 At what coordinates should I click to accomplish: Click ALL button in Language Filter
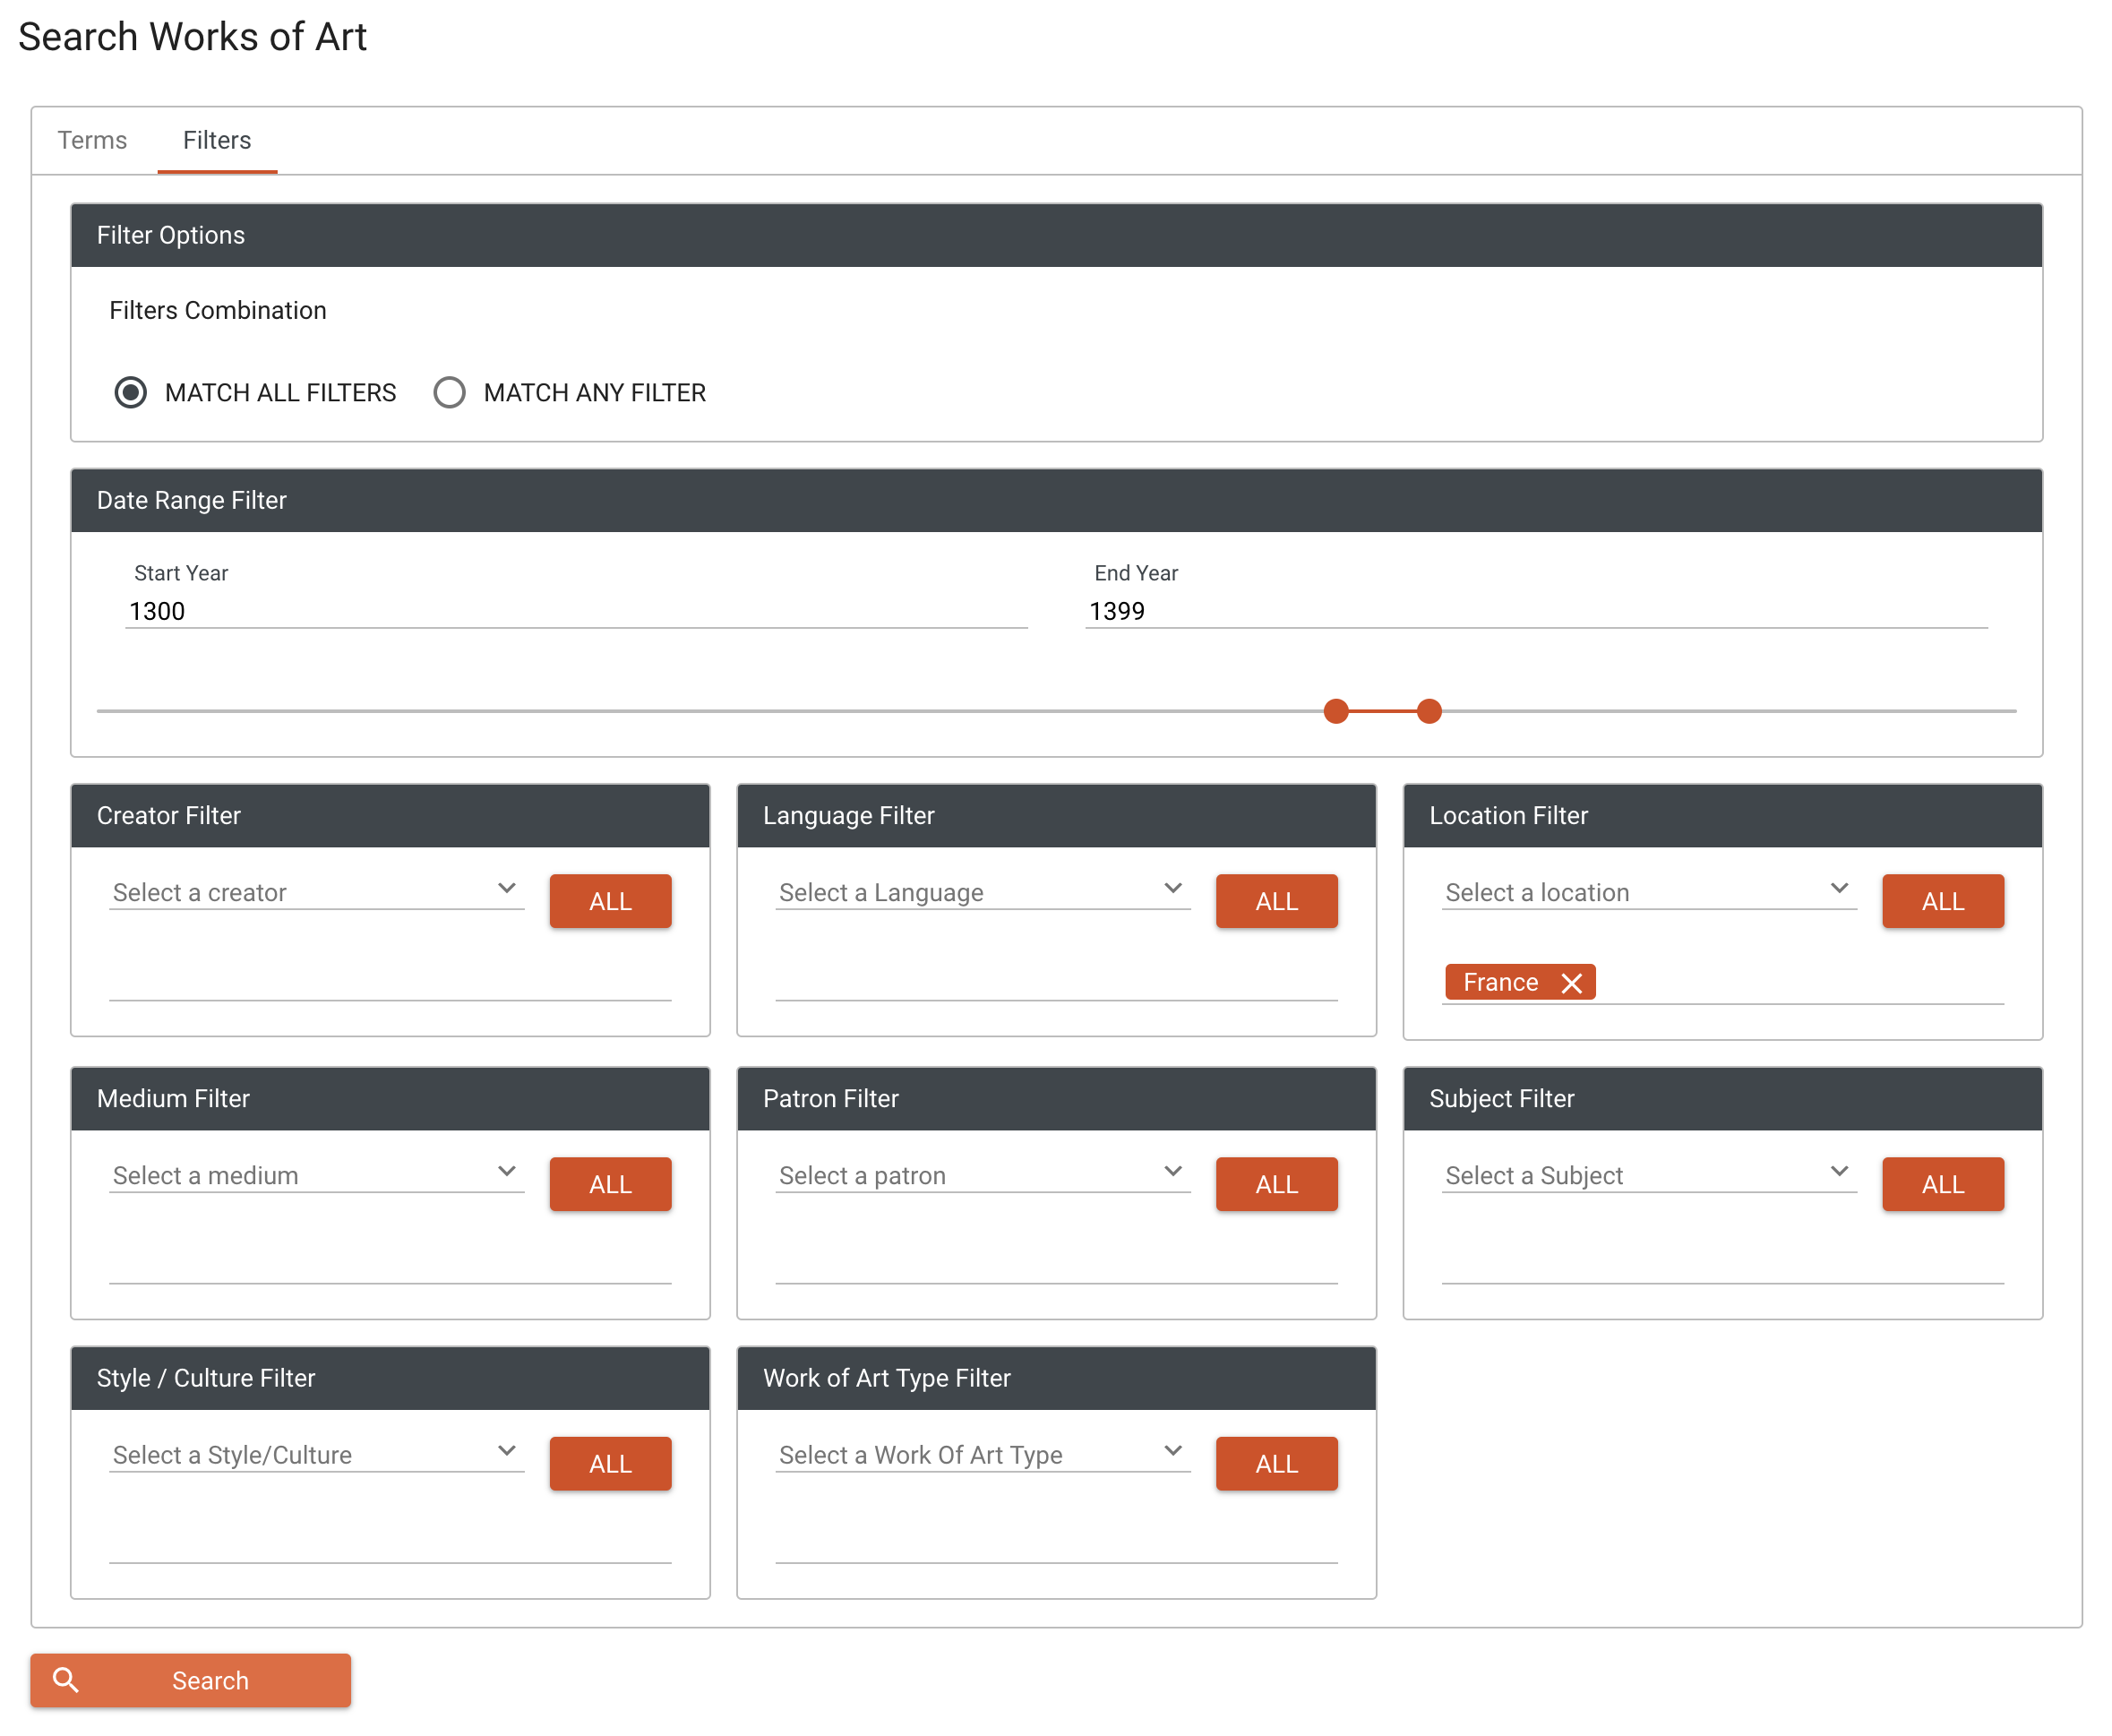coord(1276,901)
